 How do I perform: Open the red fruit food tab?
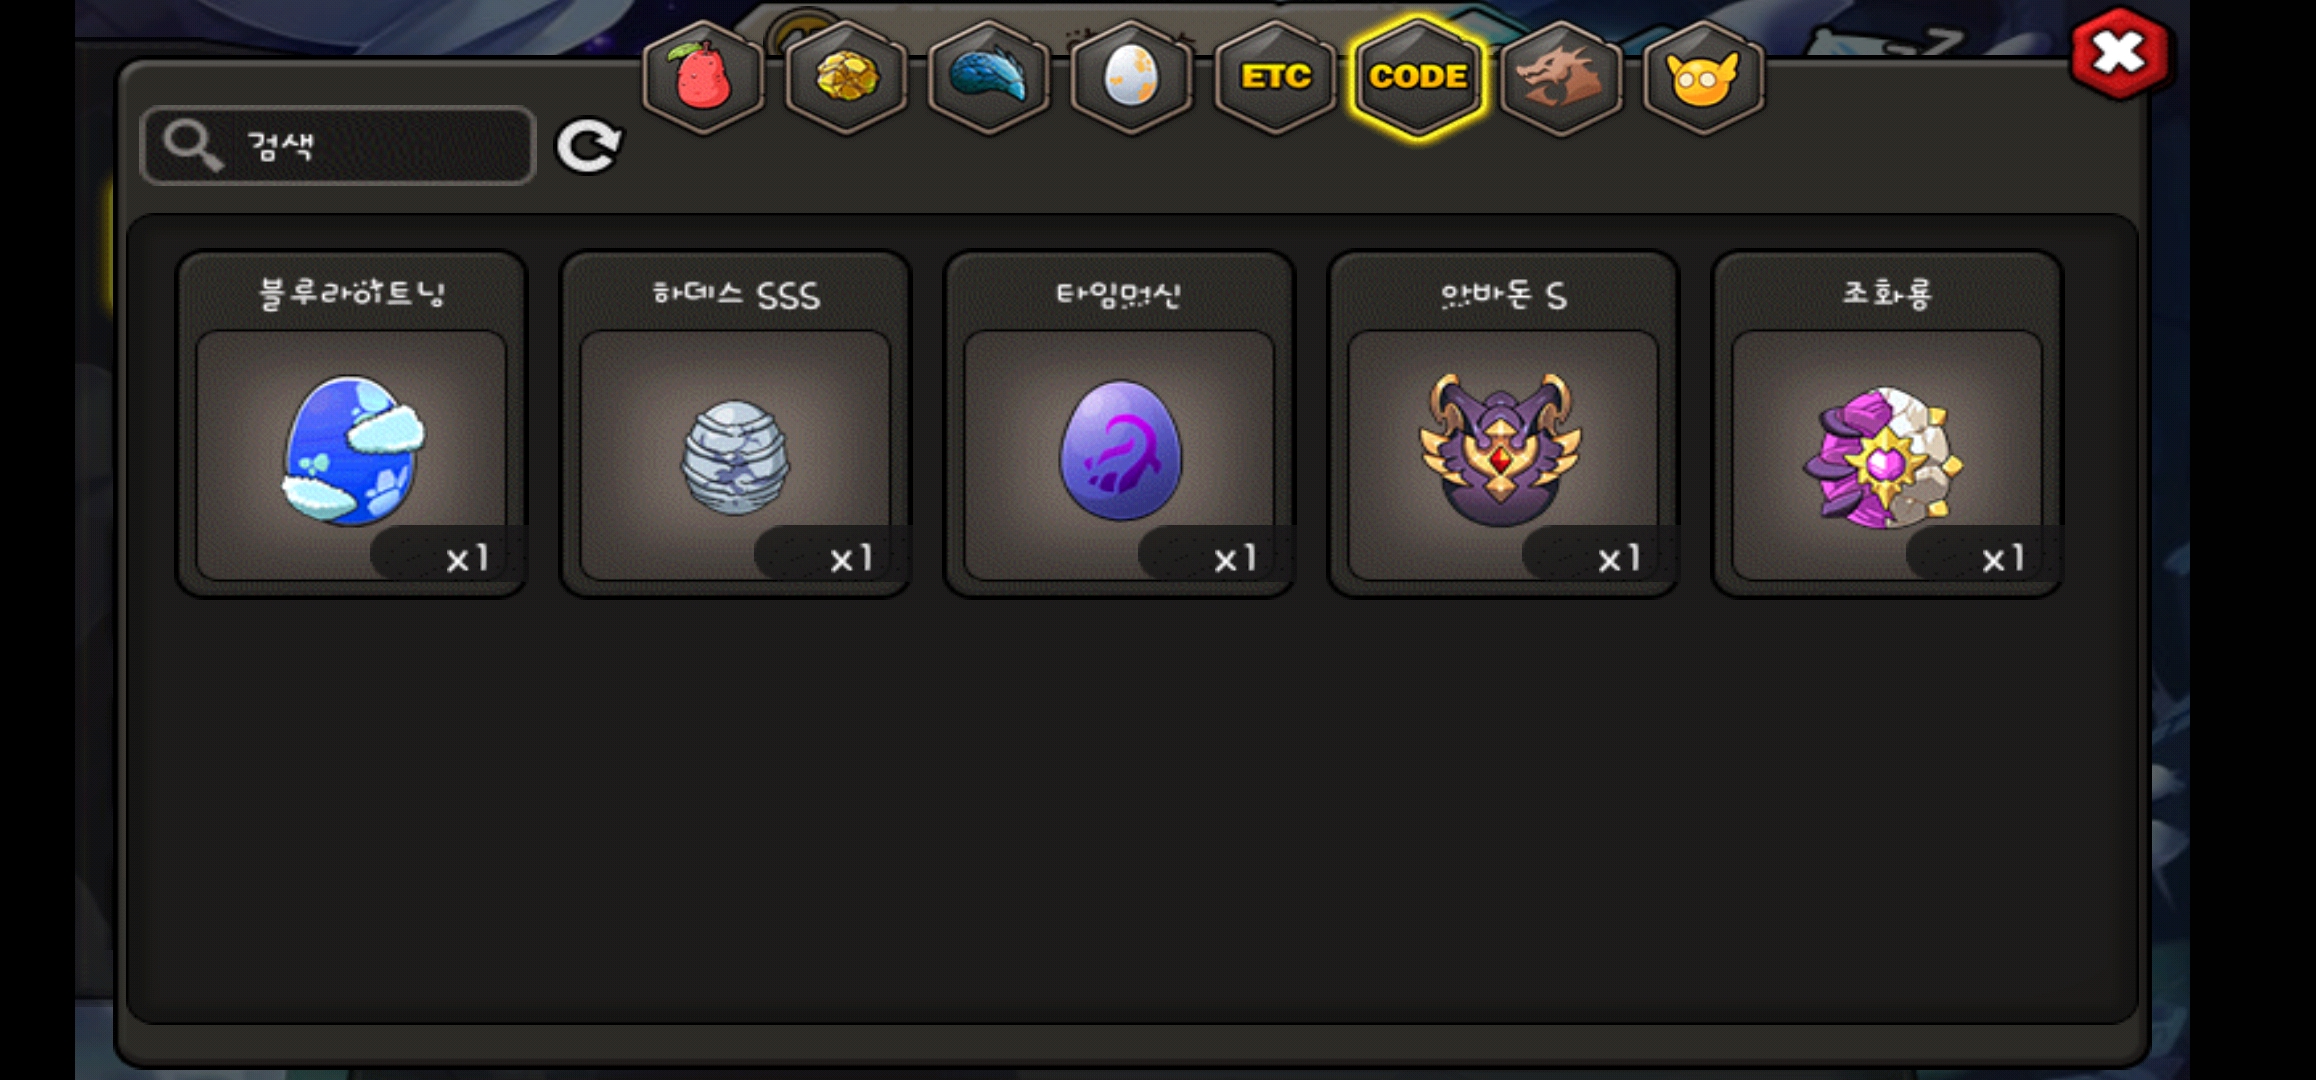click(x=704, y=77)
